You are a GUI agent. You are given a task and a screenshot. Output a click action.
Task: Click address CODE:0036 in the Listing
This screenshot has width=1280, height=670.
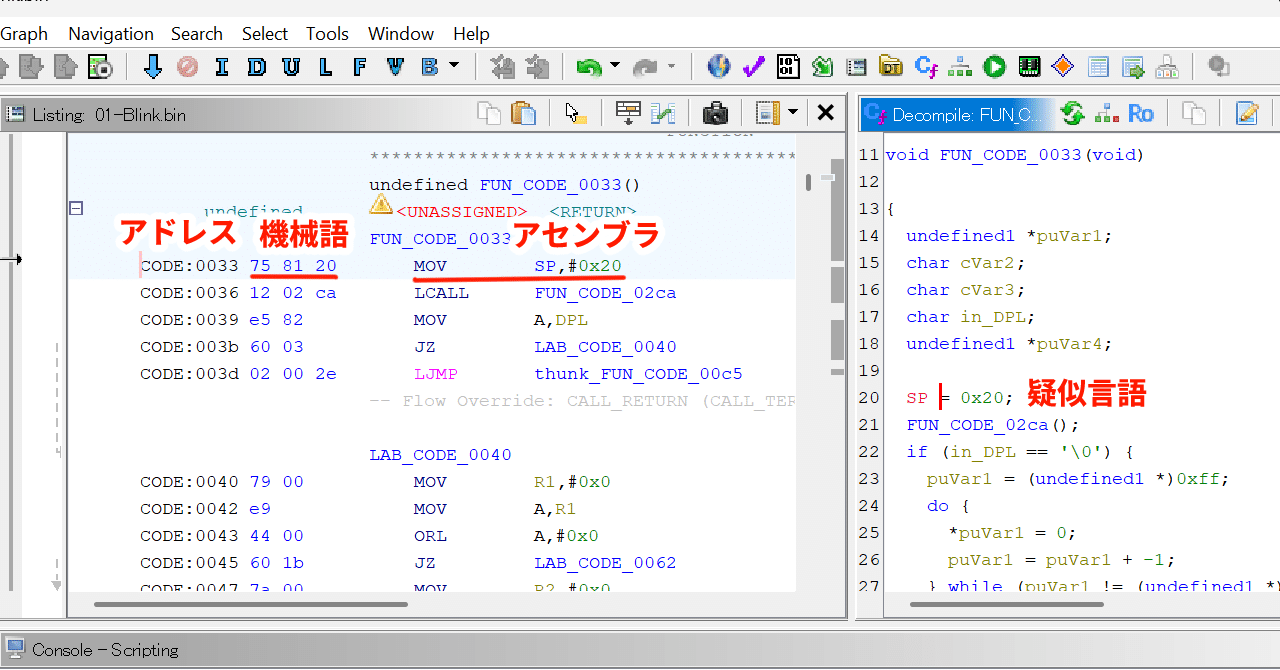(189, 293)
